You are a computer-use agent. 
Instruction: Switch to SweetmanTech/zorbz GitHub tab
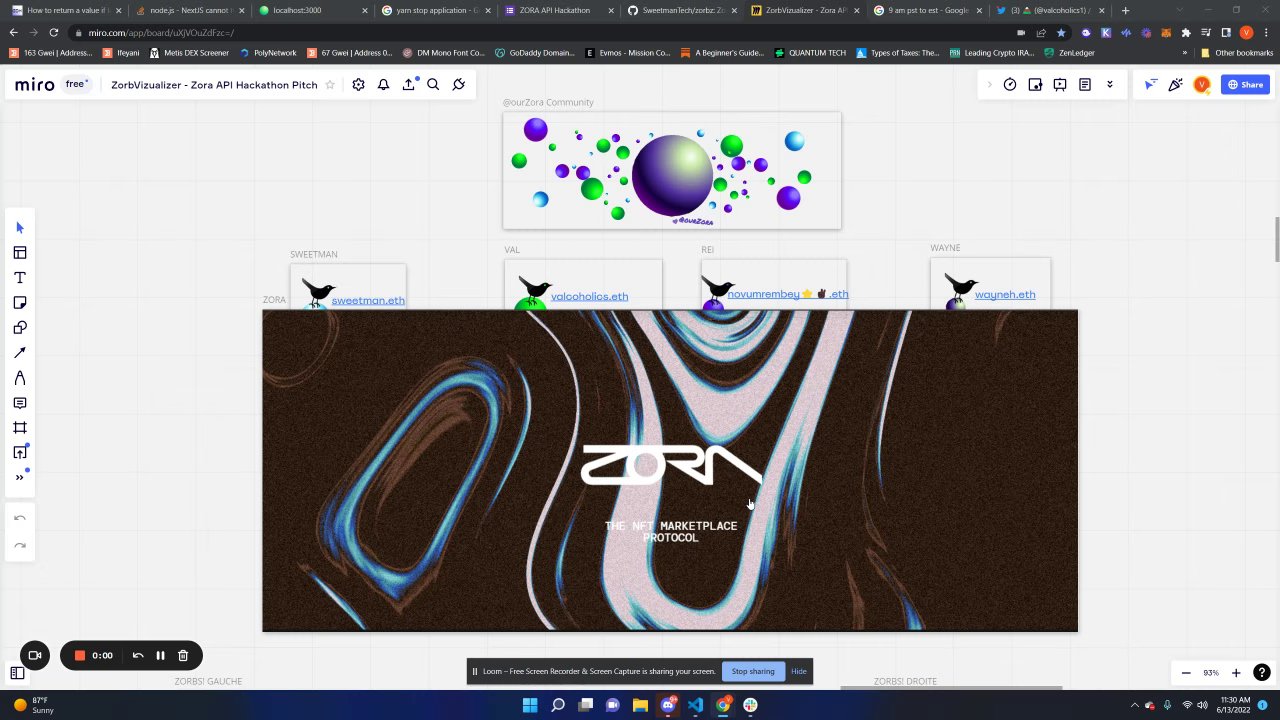(681, 10)
